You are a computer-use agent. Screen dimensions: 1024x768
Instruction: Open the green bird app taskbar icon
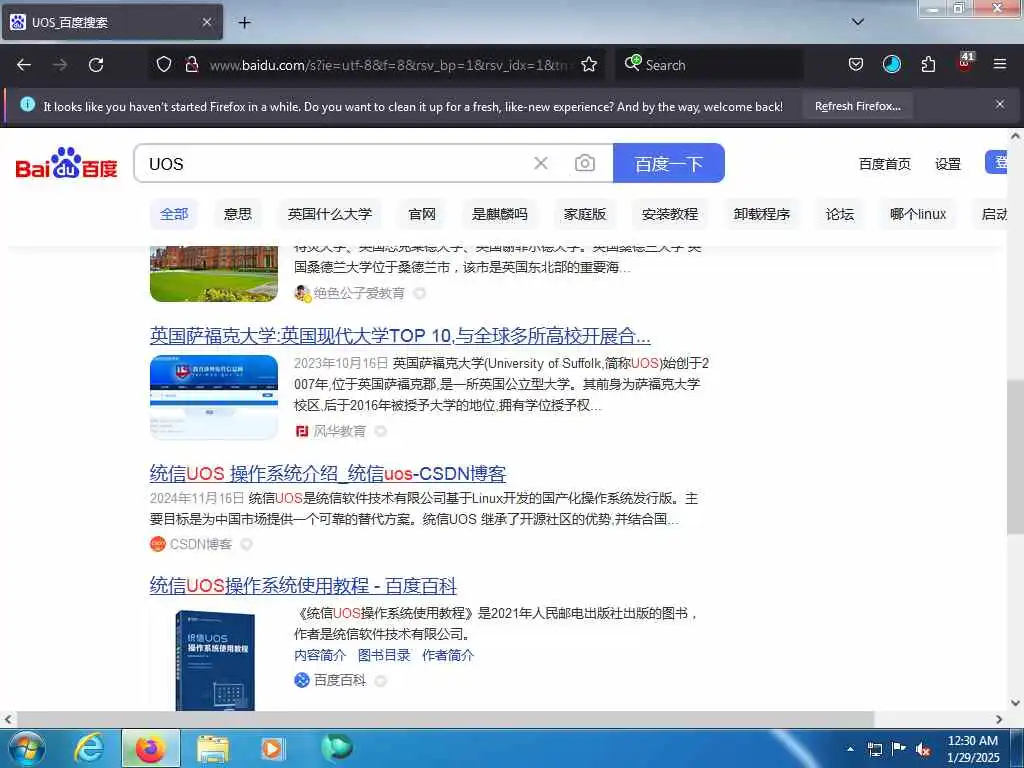(x=337, y=747)
